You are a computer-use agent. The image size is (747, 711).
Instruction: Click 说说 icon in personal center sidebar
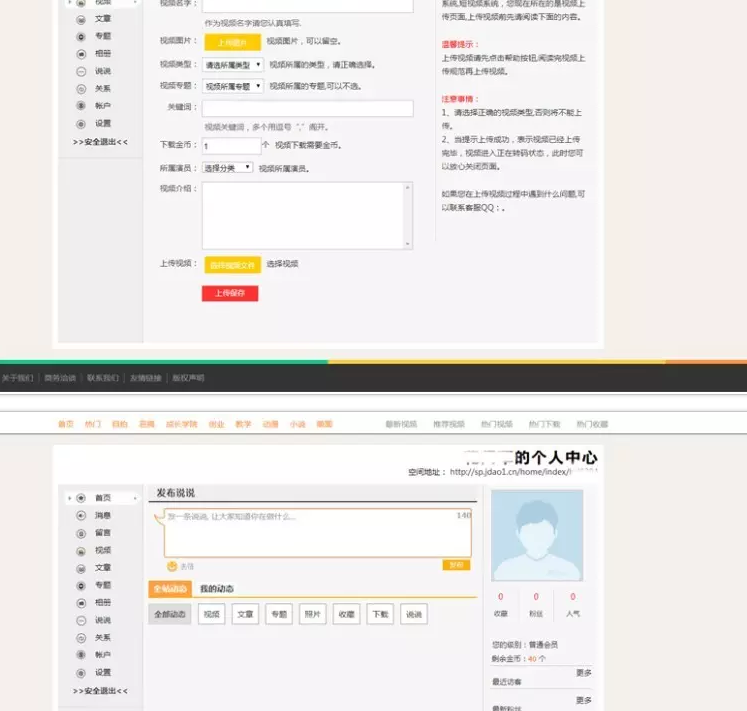tap(81, 620)
